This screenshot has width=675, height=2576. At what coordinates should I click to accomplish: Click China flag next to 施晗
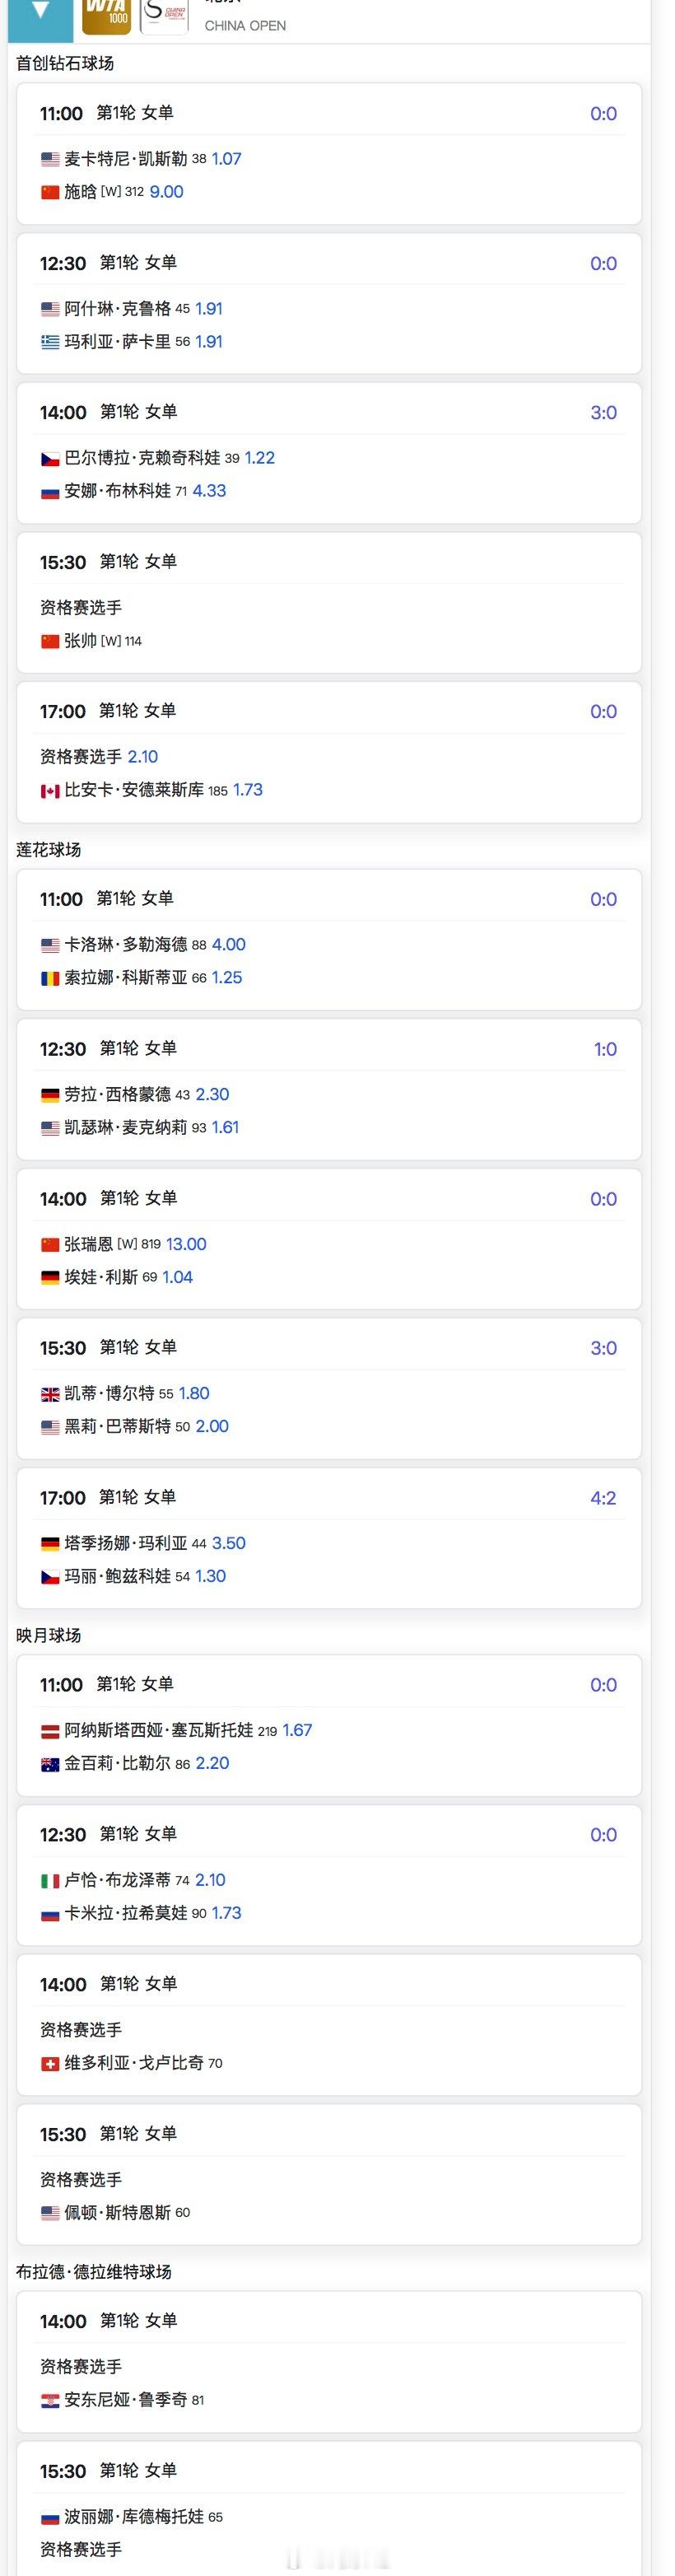pyautogui.click(x=50, y=192)
